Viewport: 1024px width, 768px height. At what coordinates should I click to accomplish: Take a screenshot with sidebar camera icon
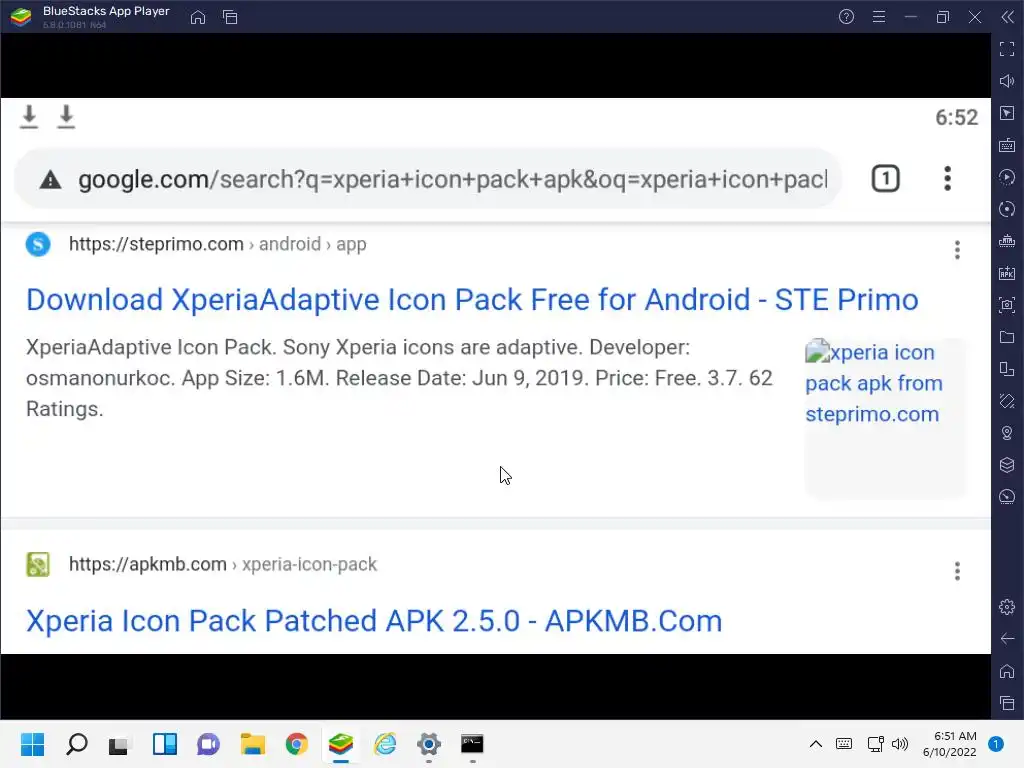pos(1007,305)
